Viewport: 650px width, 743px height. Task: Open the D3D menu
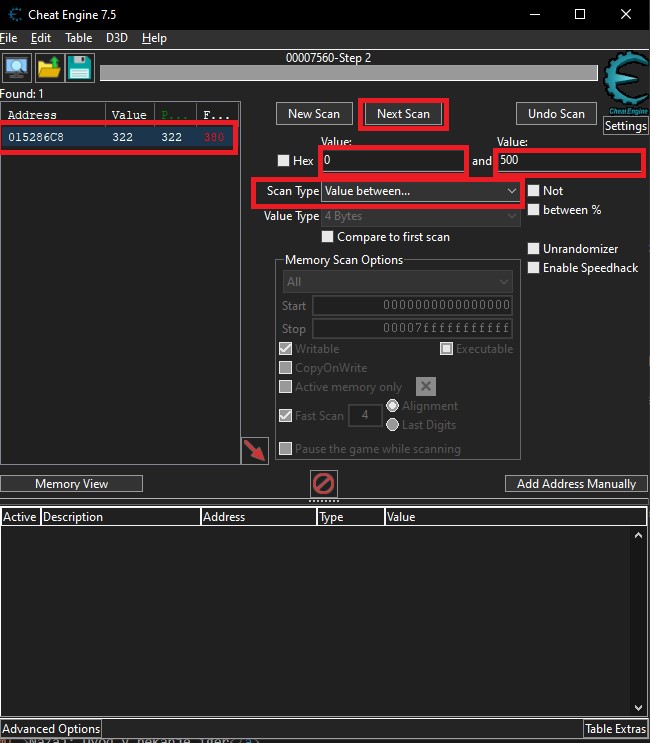(x=116, y=38)
